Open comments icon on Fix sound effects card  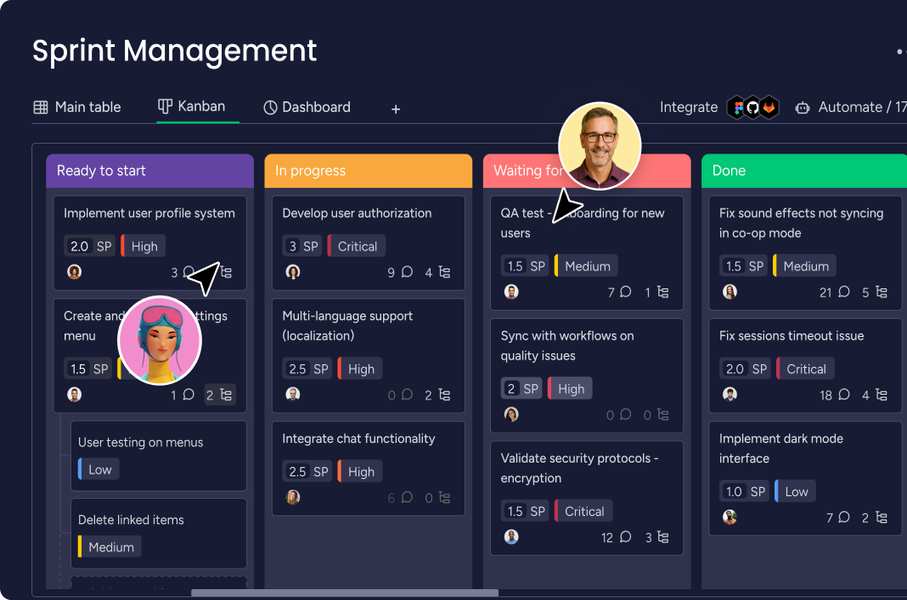[844, 292]
